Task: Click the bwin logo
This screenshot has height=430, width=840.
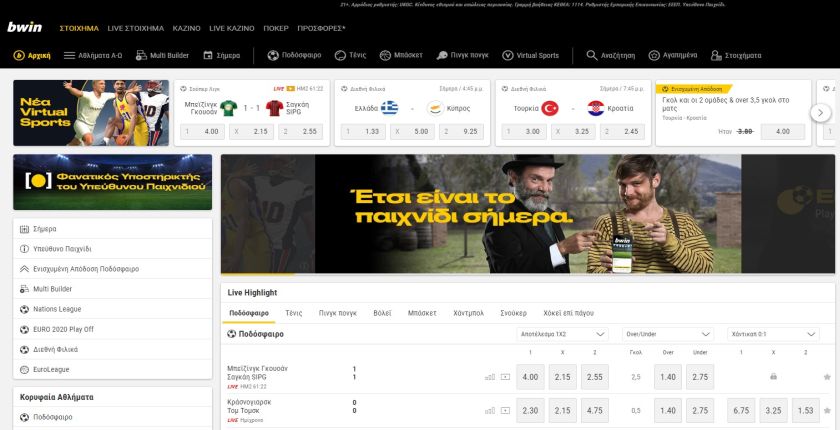Action: [25, 28]
